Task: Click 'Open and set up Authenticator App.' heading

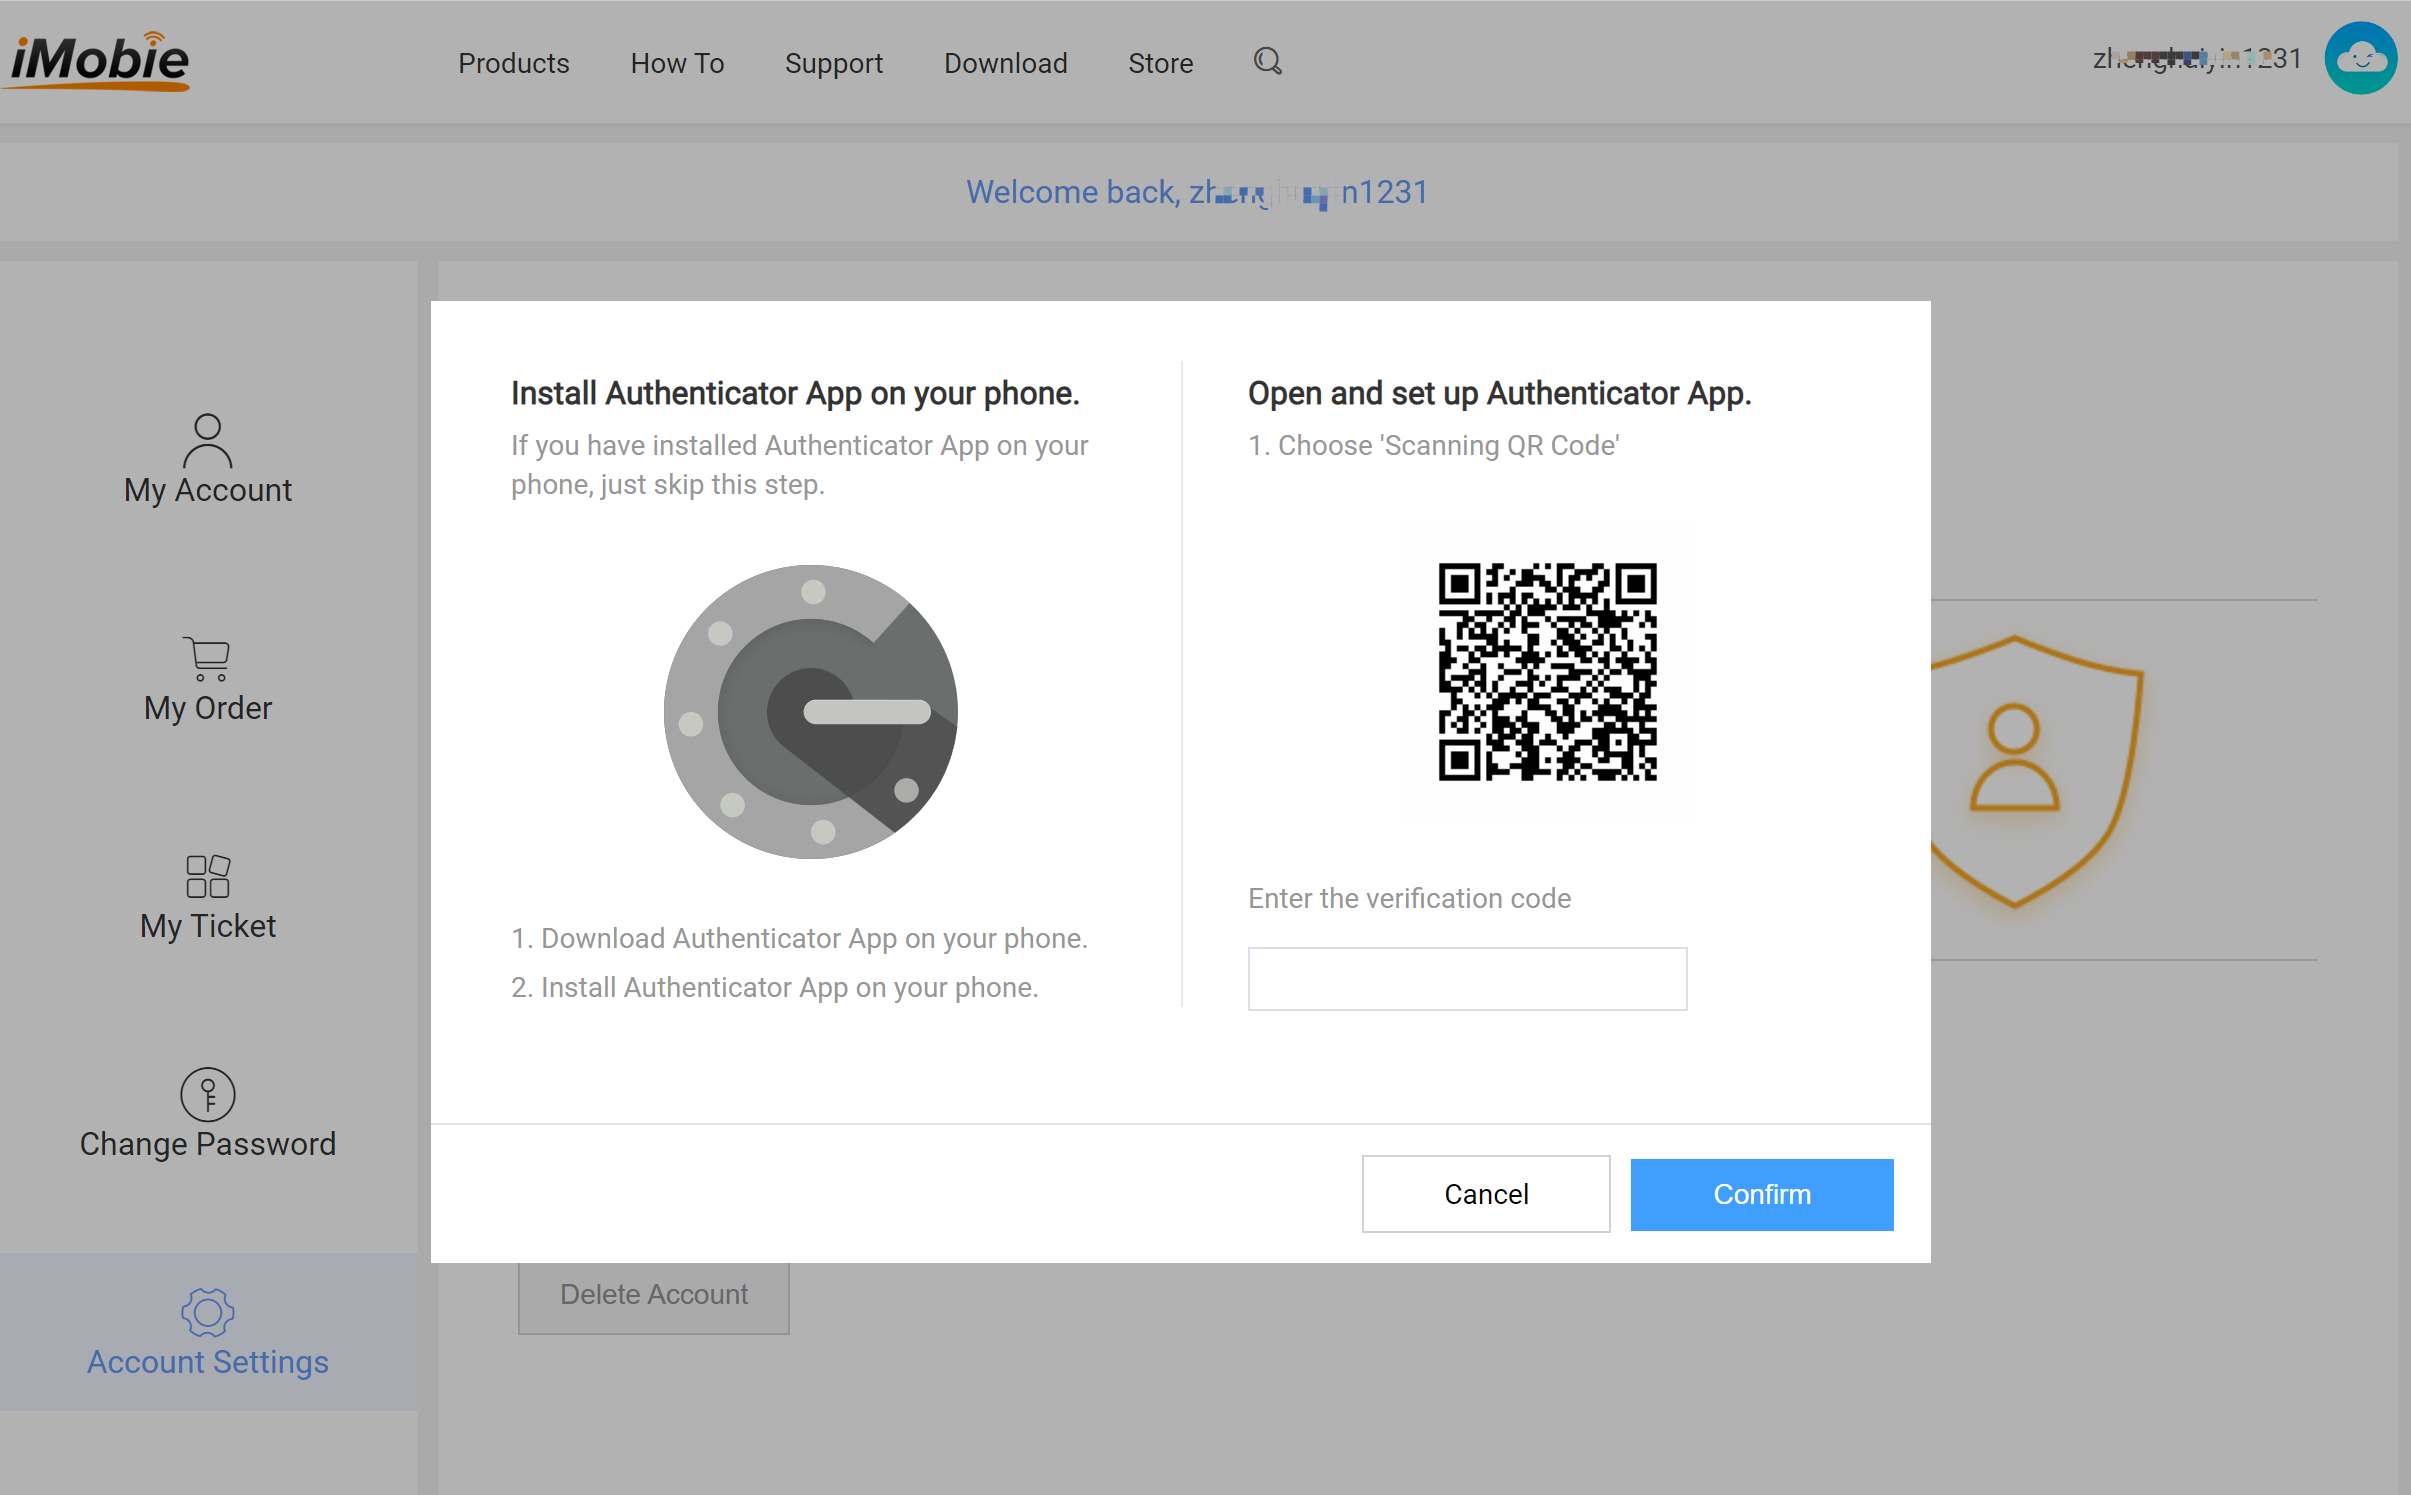Action: pos(1500,394)
